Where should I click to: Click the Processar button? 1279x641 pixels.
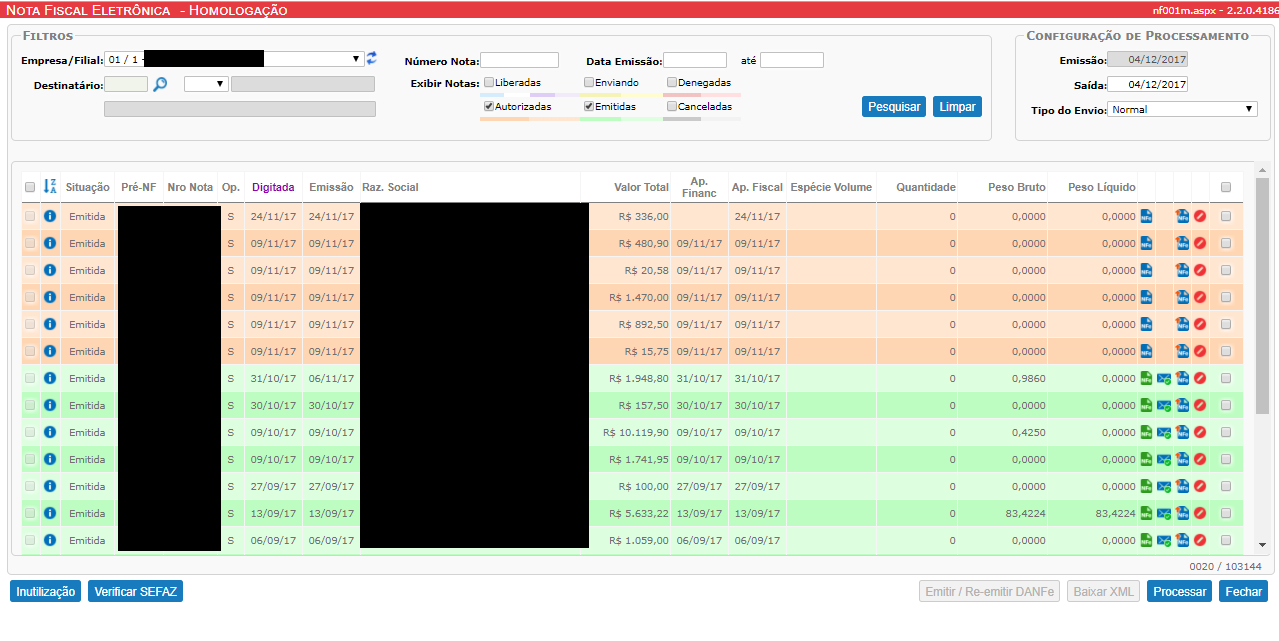[x=1180, y=591]
